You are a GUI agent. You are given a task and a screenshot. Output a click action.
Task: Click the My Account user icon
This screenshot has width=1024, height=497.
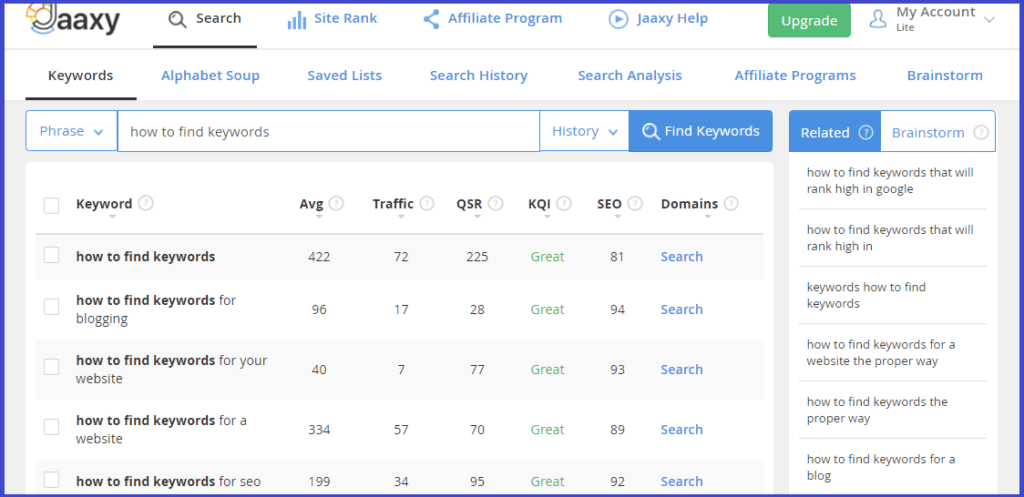coord(878,19)
